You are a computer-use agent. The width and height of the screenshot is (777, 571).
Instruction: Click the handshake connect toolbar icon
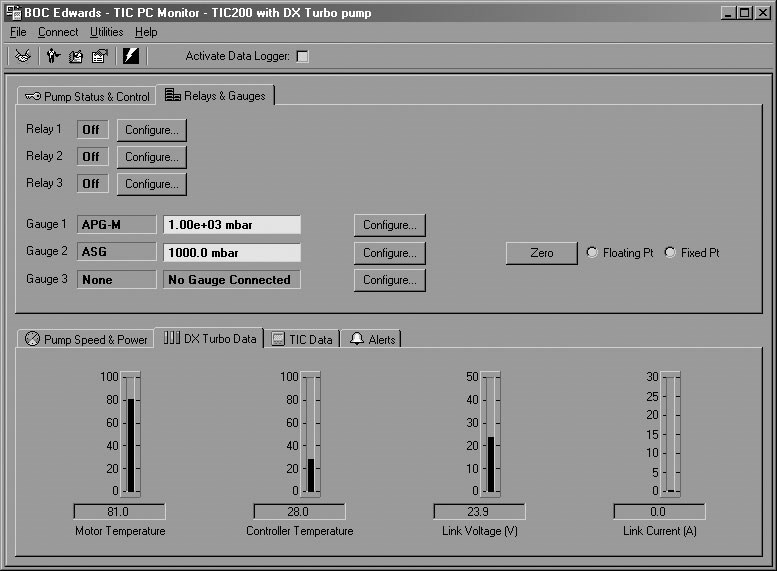click(x=23, y=56)
